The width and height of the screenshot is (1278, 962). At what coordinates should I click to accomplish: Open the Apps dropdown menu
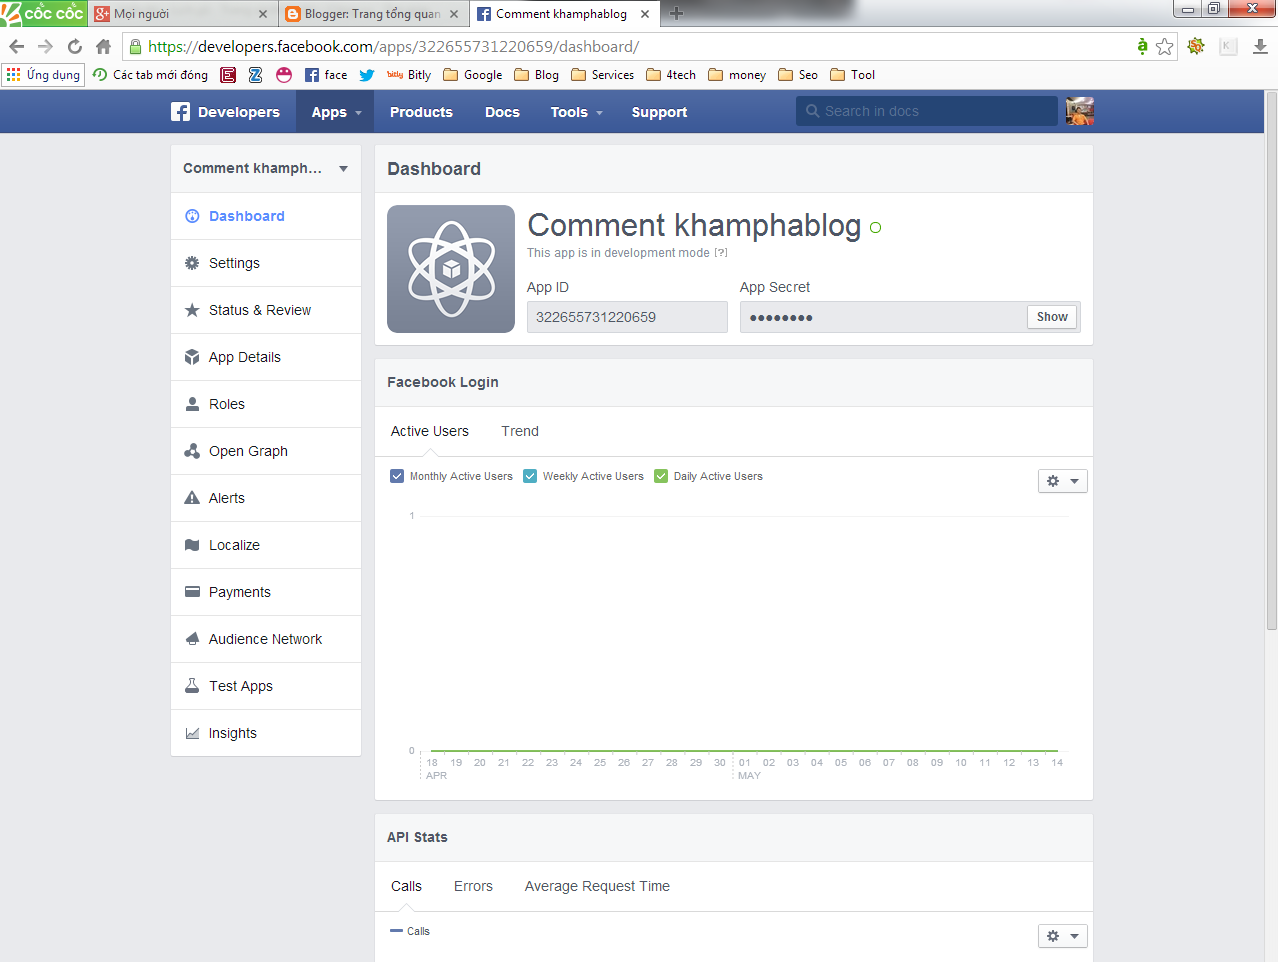336,112
